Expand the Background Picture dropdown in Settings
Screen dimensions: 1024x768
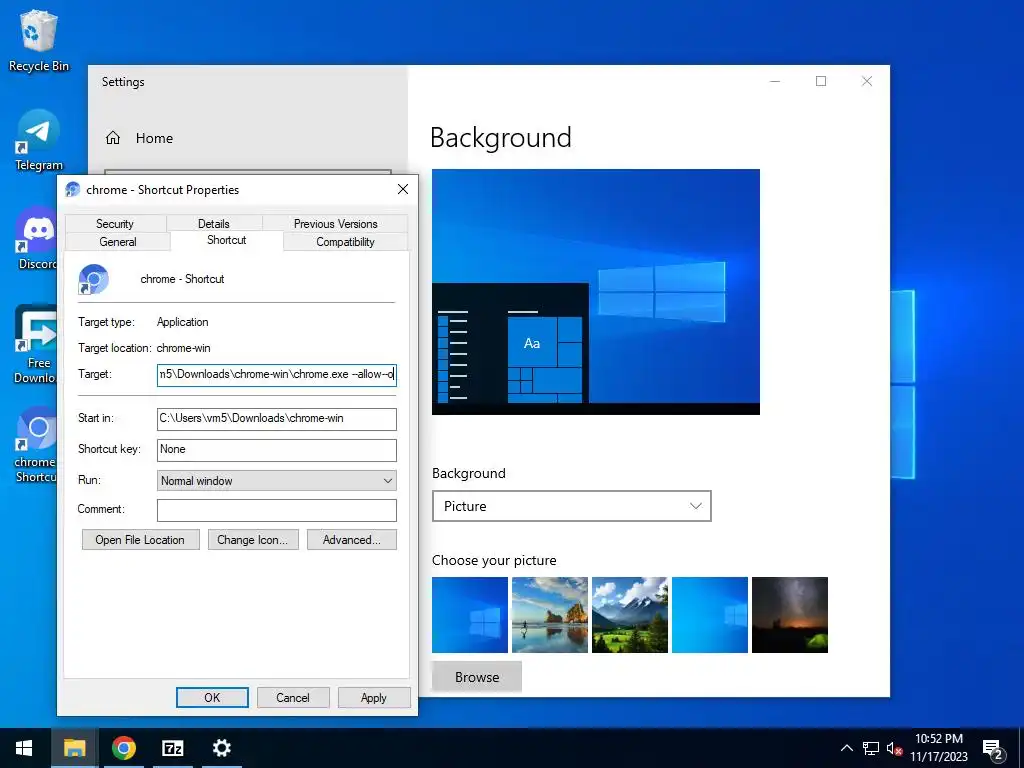[571, 506]
